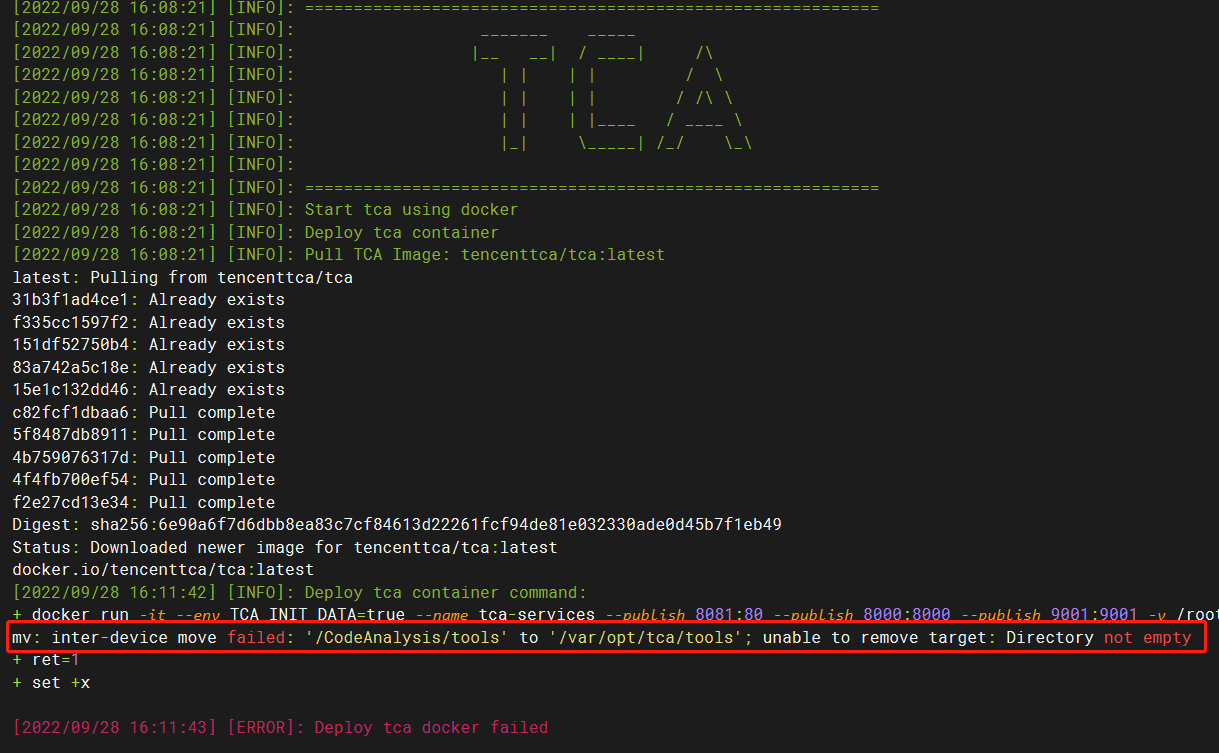The image size is (1219, 753).
Task: Click the 'c82fcf1dbaa6: Pull complete' layer line
Action: point(143,412)
